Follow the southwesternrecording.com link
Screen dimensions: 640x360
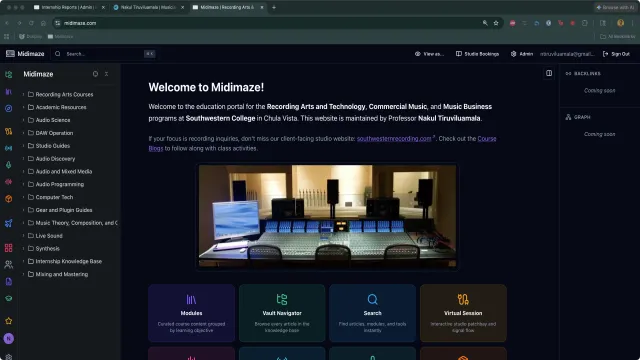(394, 139)
